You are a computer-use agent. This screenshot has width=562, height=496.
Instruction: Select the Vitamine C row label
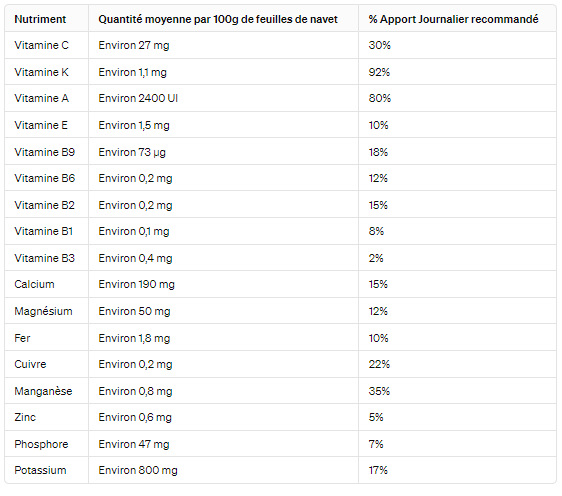[x=41, y=45]
